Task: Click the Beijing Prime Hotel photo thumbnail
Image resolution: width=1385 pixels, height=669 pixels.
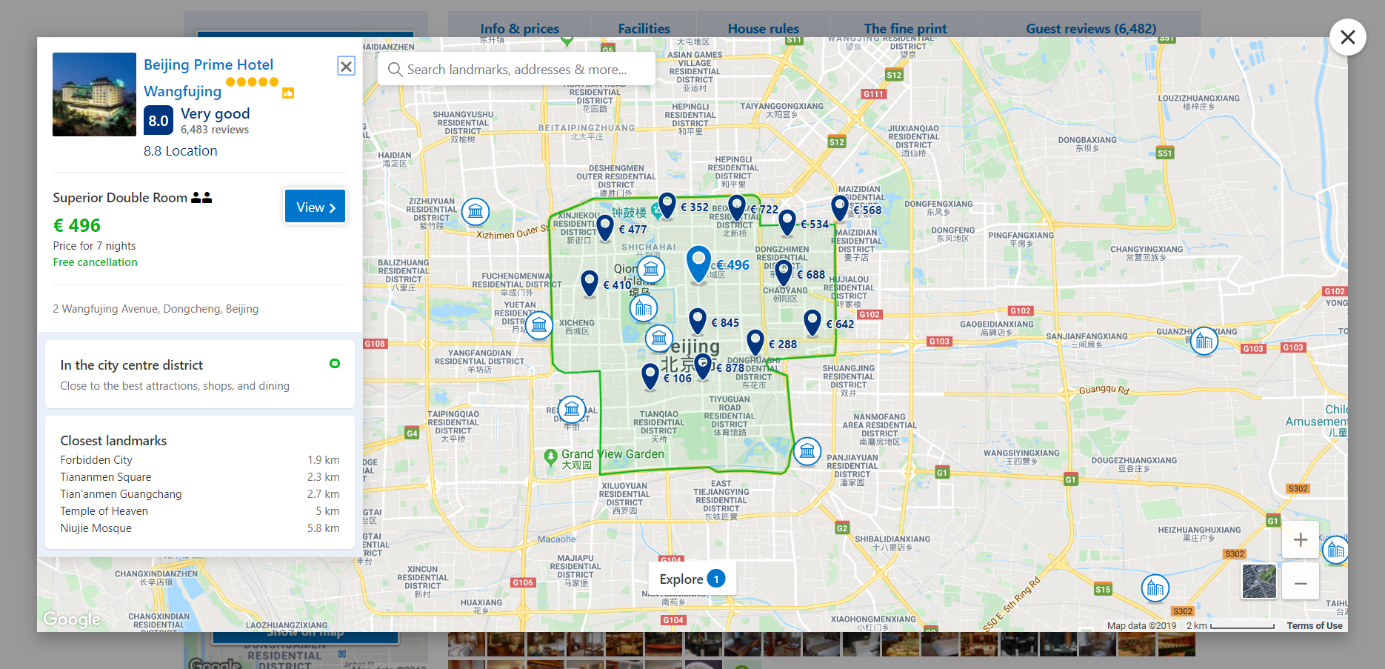Action: pyautogui.click(x=94, y=94)
